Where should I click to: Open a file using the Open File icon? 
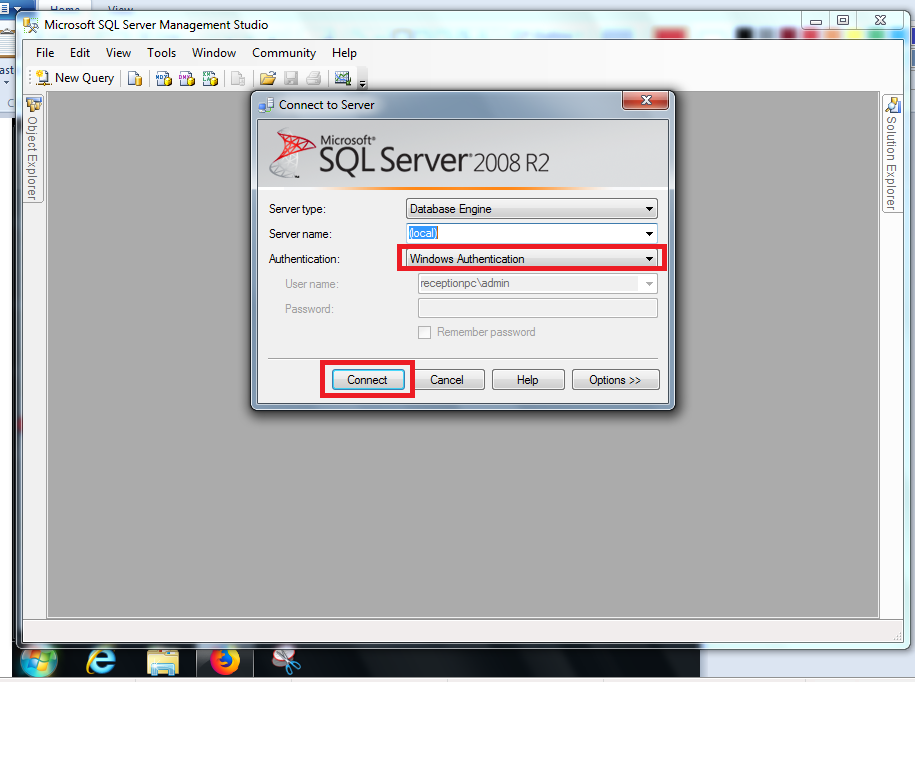click(267, 78)
